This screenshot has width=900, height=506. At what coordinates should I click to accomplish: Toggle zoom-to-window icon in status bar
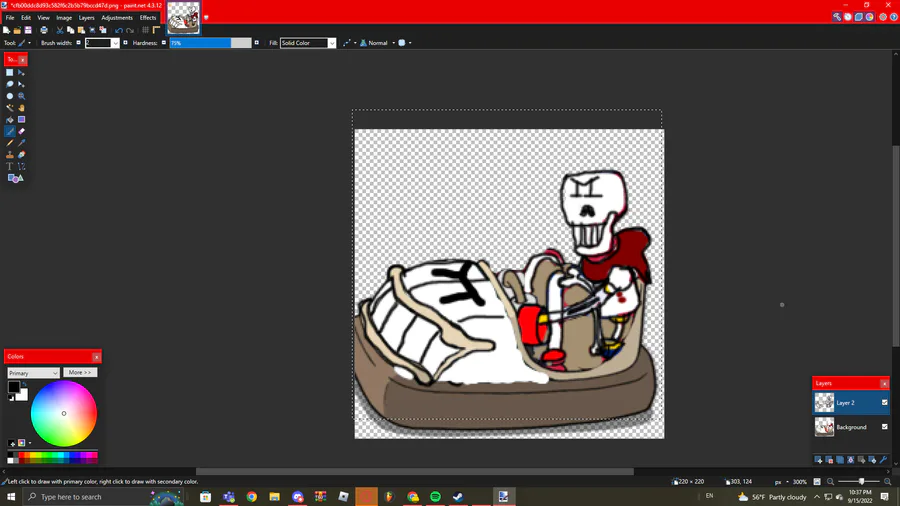(817, 481)
